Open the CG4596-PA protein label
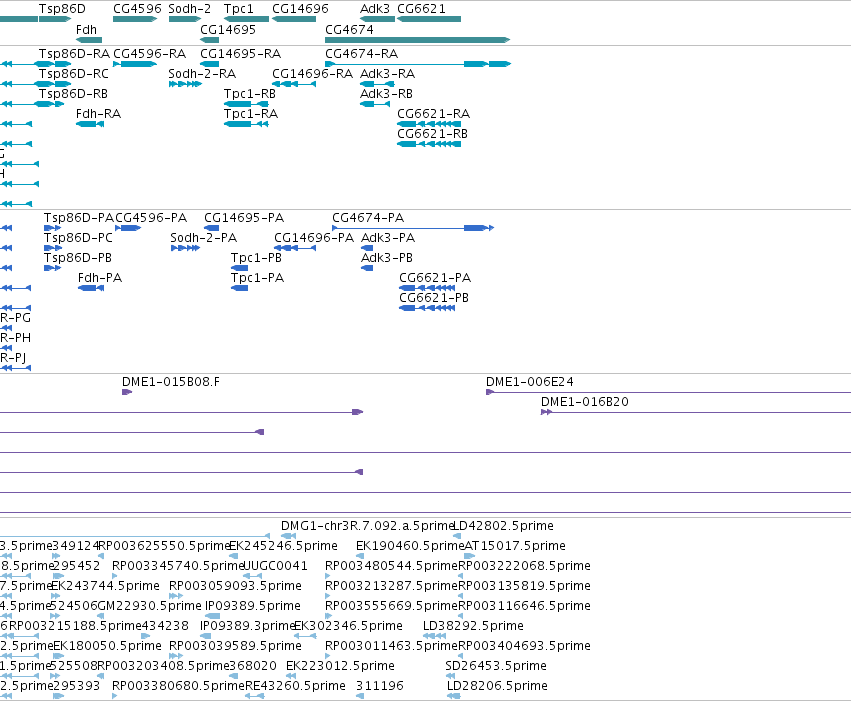This screenshot has height=701, width=851. pyautogui.click(x=151, y=218)
